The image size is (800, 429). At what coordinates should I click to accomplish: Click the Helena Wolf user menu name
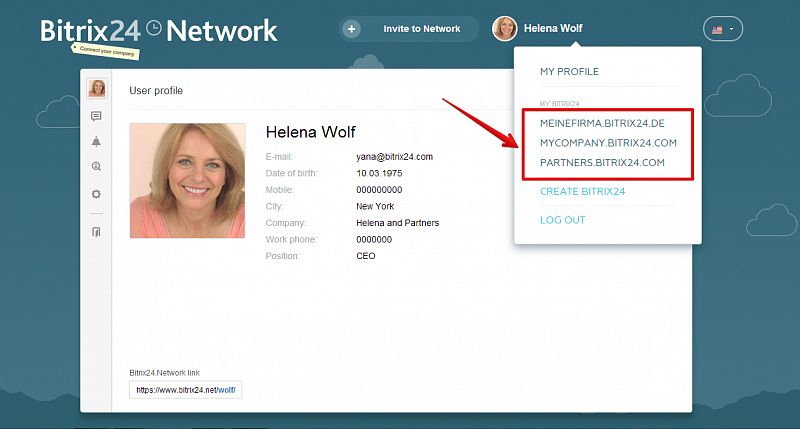pos(553,29)
